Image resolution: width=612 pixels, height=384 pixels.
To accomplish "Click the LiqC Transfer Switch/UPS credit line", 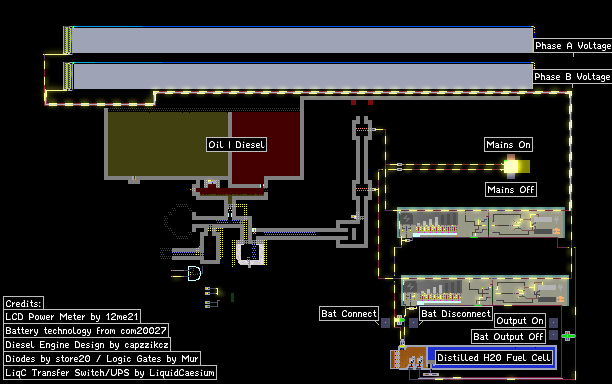I will (x=110, y=373).
